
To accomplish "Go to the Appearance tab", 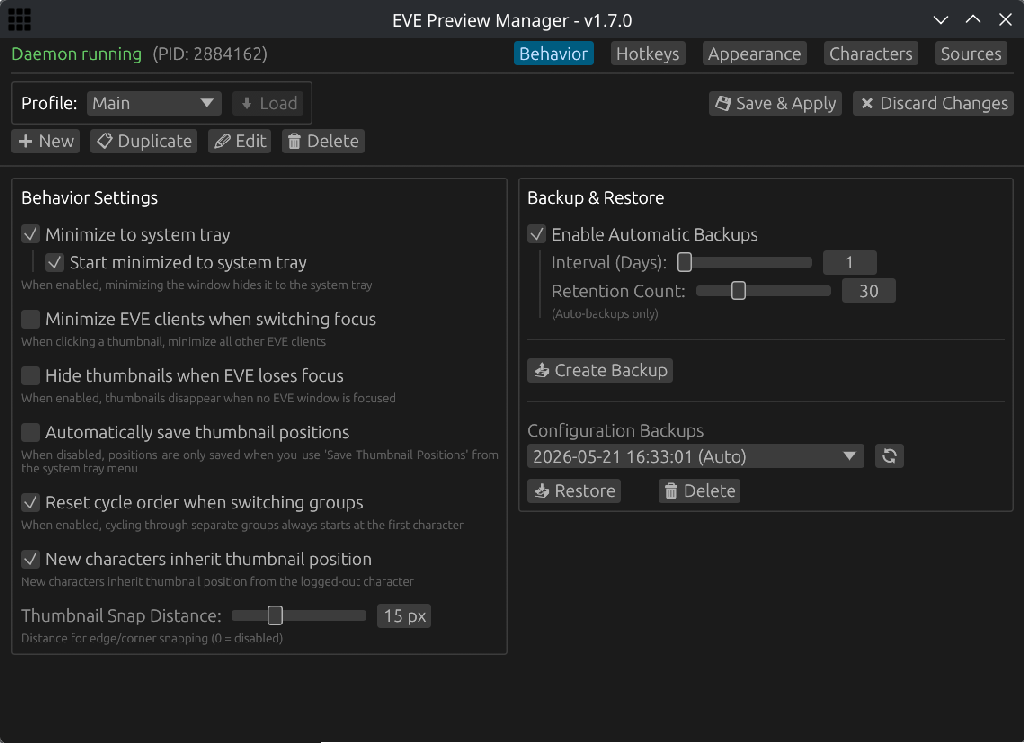I will click(754, 54).
